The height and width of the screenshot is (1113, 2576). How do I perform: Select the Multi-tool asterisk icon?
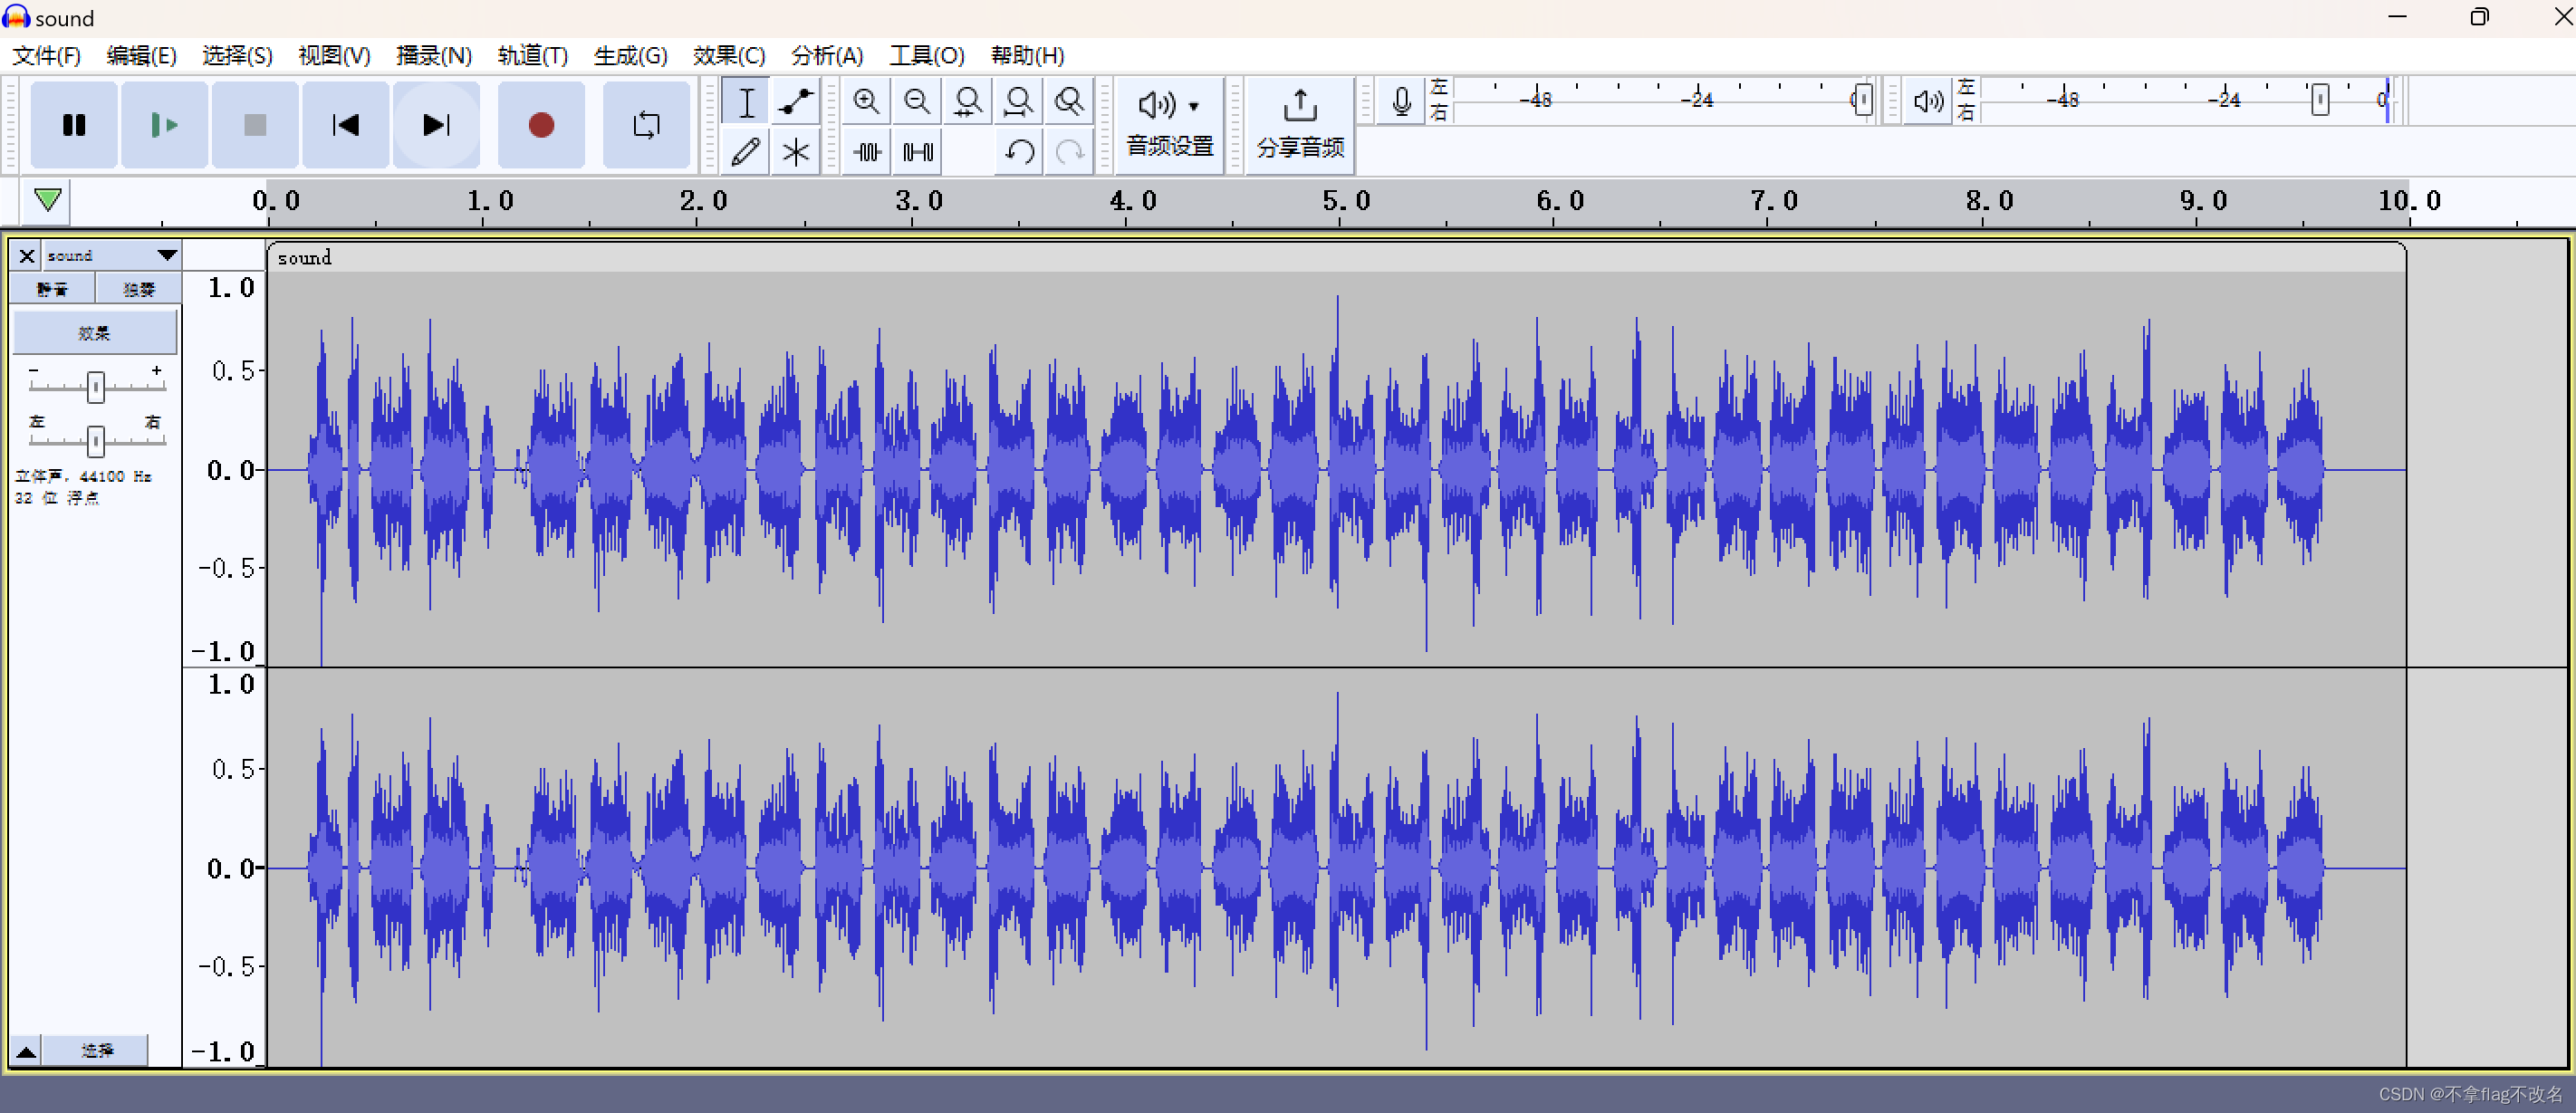click(796, 152)
